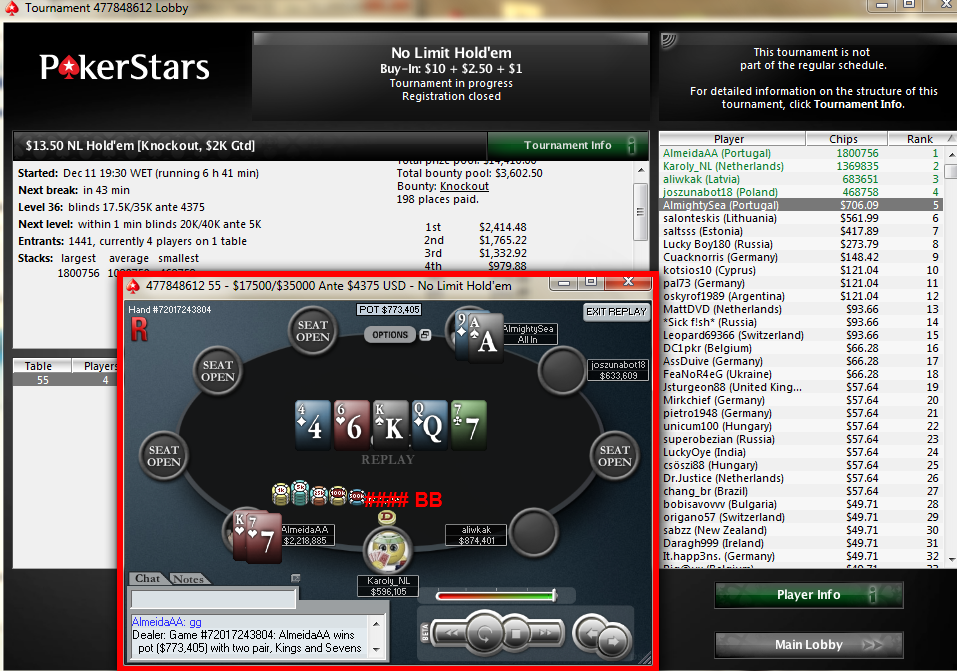This screenshot has height=671, width=957.
Task: Click the popup icon beside OPTIONS
Action: coord(425,335)
